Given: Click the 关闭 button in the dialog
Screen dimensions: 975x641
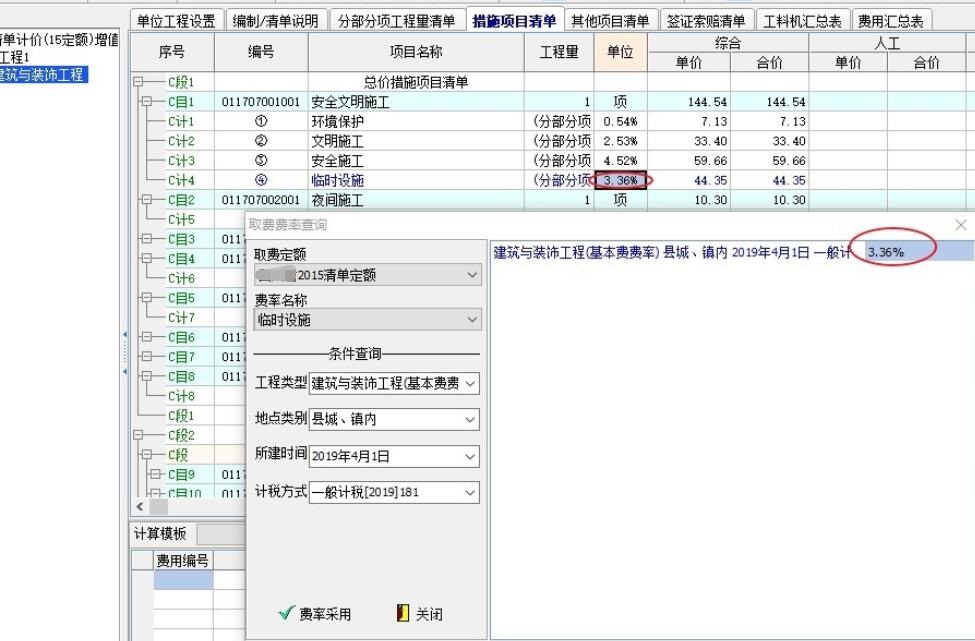Looking at the screenshot, I should pyautogui.click(x=420, y=614).
